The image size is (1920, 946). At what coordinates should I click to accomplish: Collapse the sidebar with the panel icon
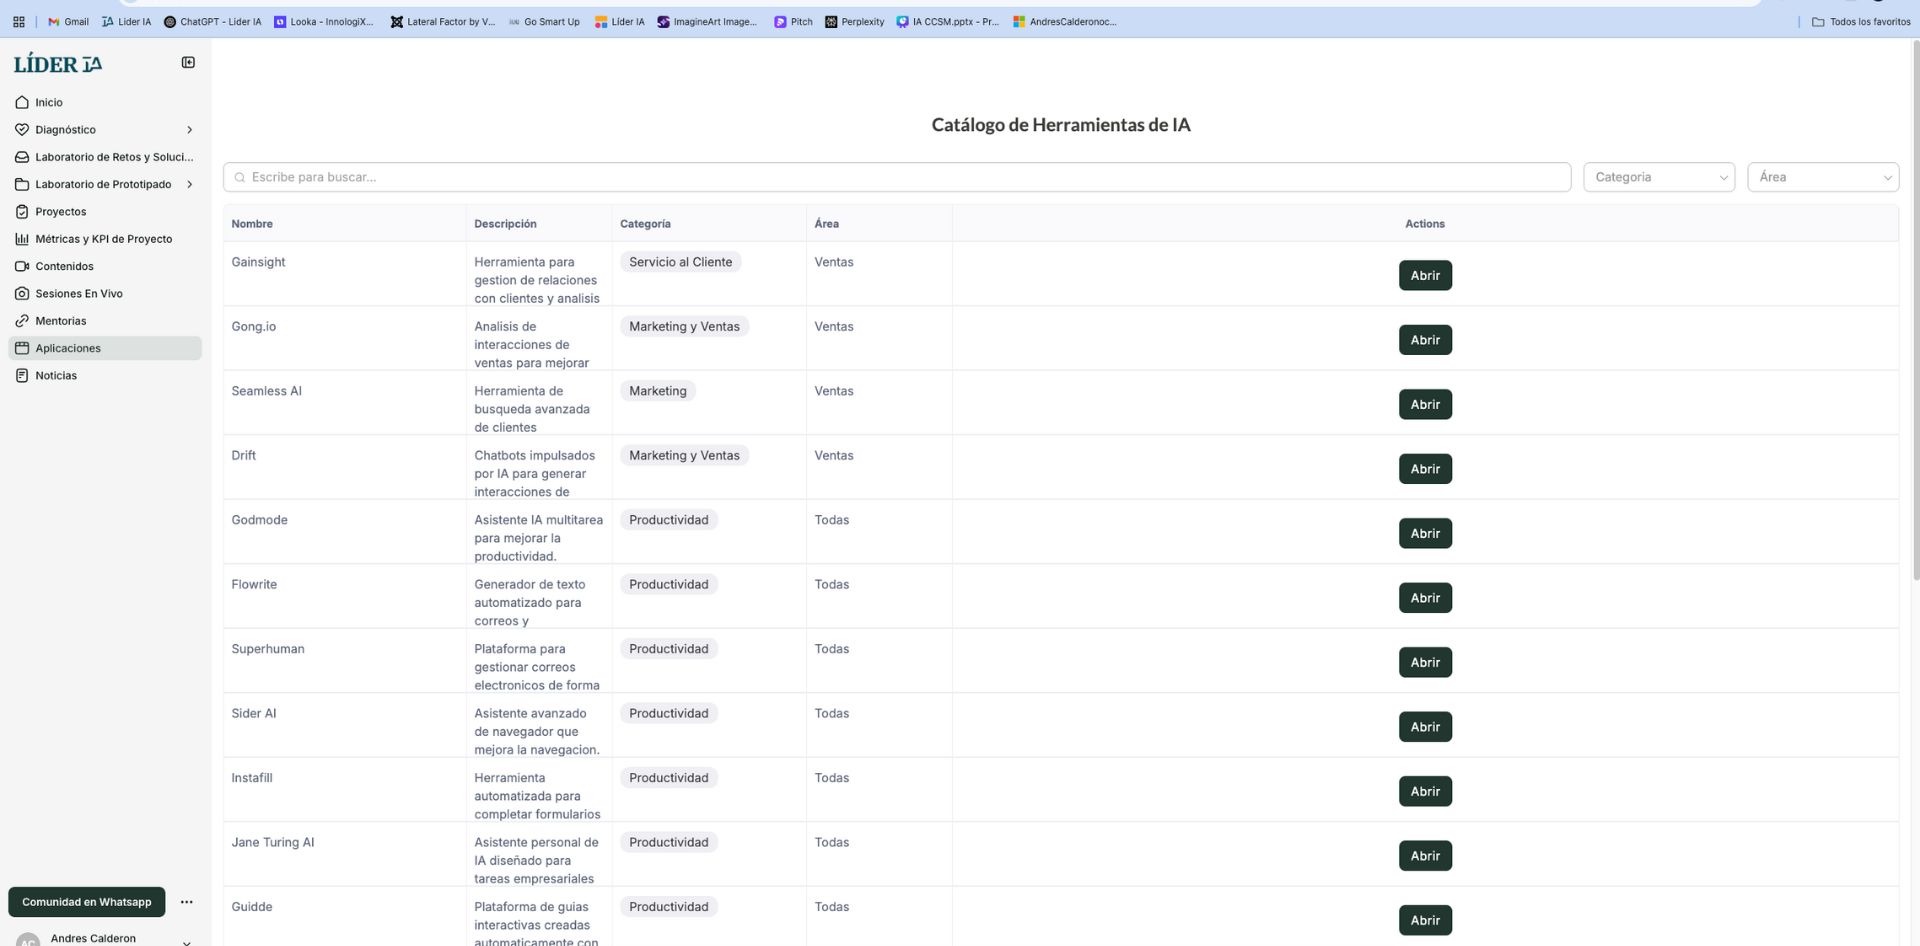(188, 63)
